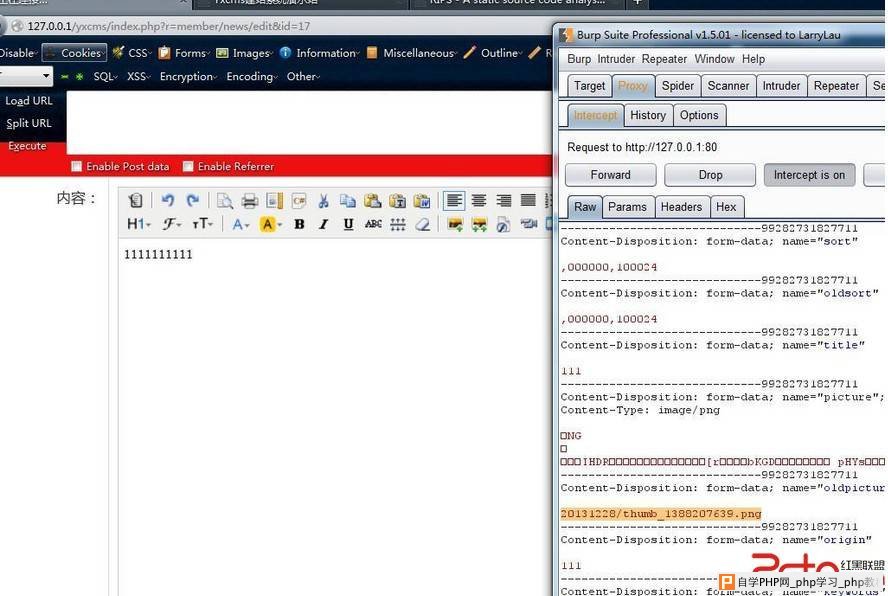888x596 pixels.
Task: Click the Drop button in Burp
Action: [x=710, y=175]
